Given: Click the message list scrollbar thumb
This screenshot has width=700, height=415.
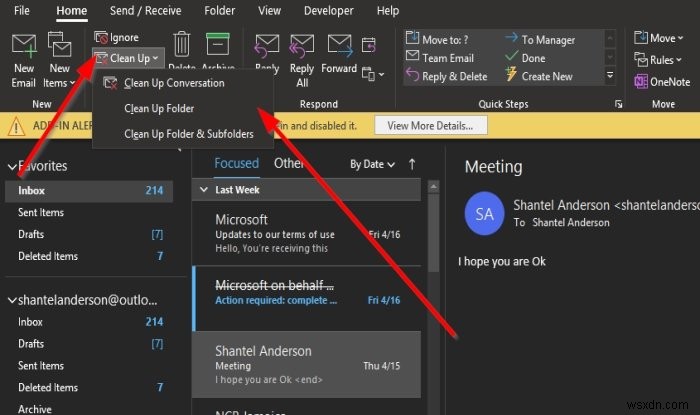Looking at the screenshot, I should (x=433, y=233).
